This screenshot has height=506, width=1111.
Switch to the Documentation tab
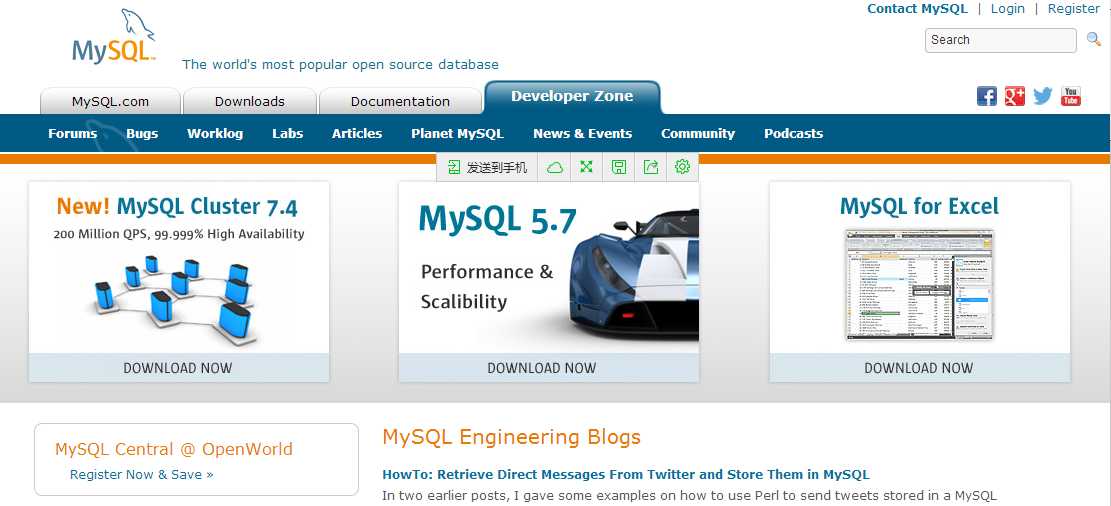click(400, 101)
